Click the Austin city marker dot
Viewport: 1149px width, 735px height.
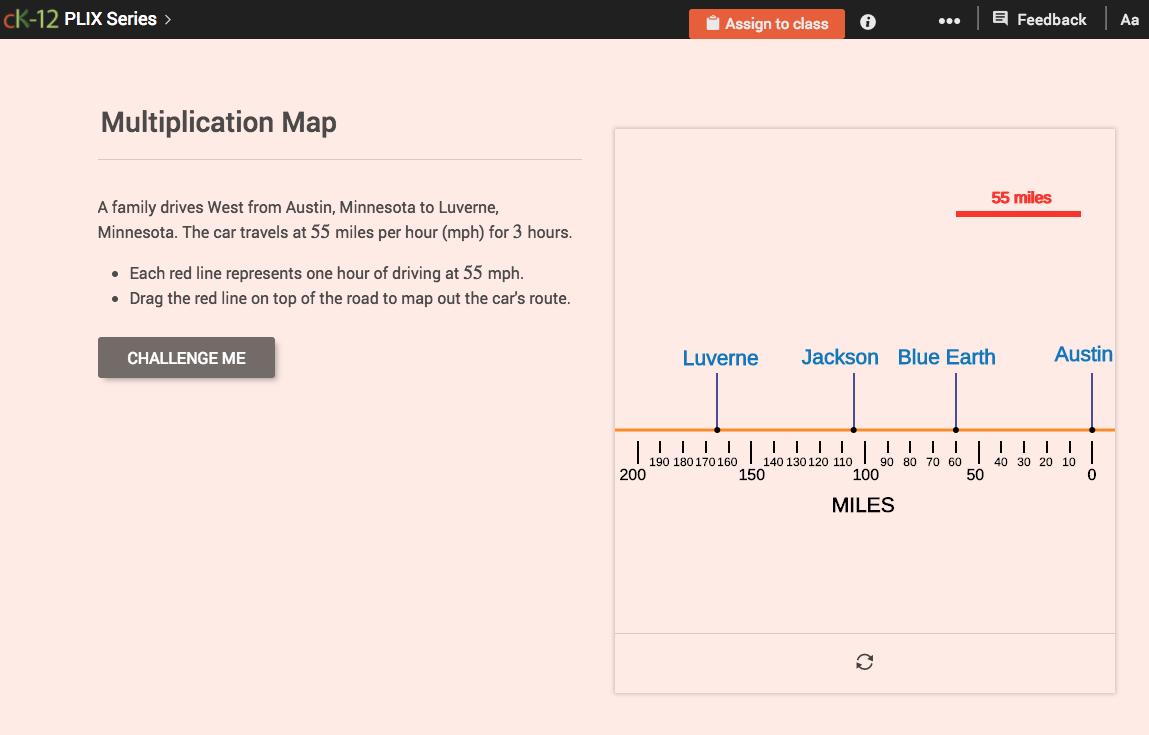[x=1090, y=428]
